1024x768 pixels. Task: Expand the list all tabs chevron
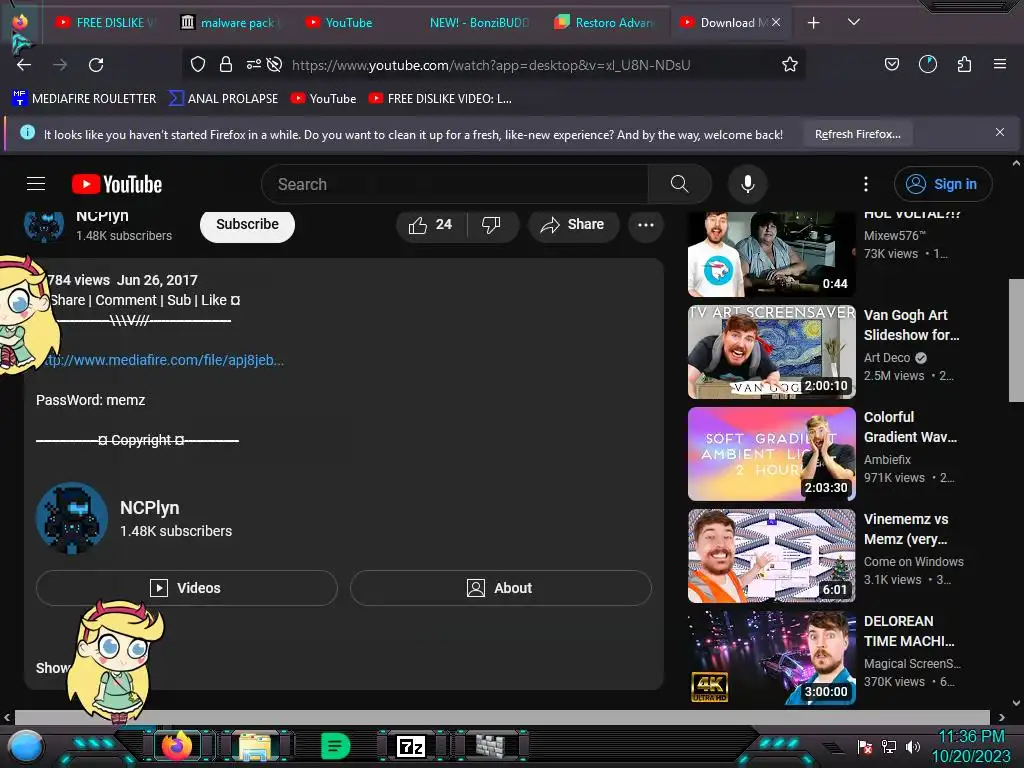point(853,22)
